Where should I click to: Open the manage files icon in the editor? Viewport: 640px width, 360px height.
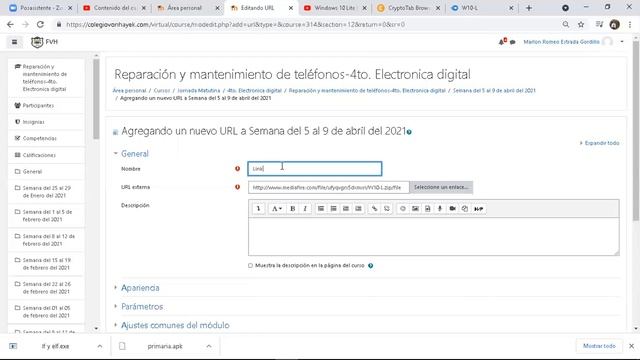click(464, 209)
